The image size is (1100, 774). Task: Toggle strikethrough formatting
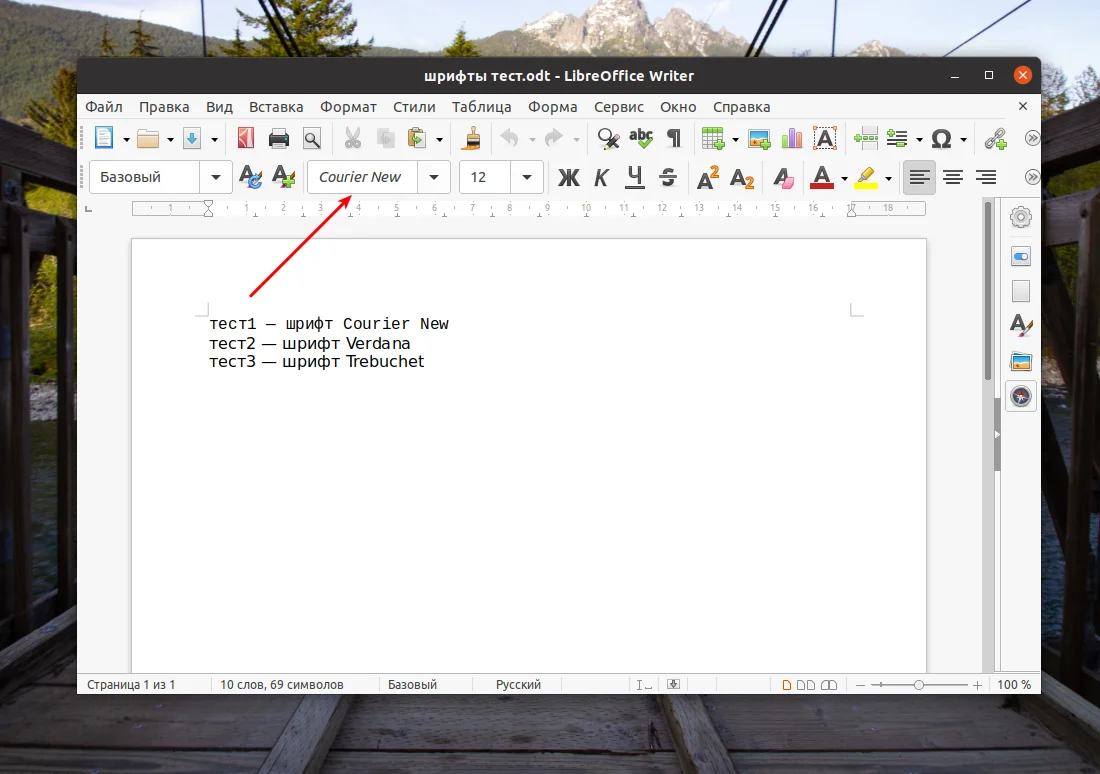(667, 177)
